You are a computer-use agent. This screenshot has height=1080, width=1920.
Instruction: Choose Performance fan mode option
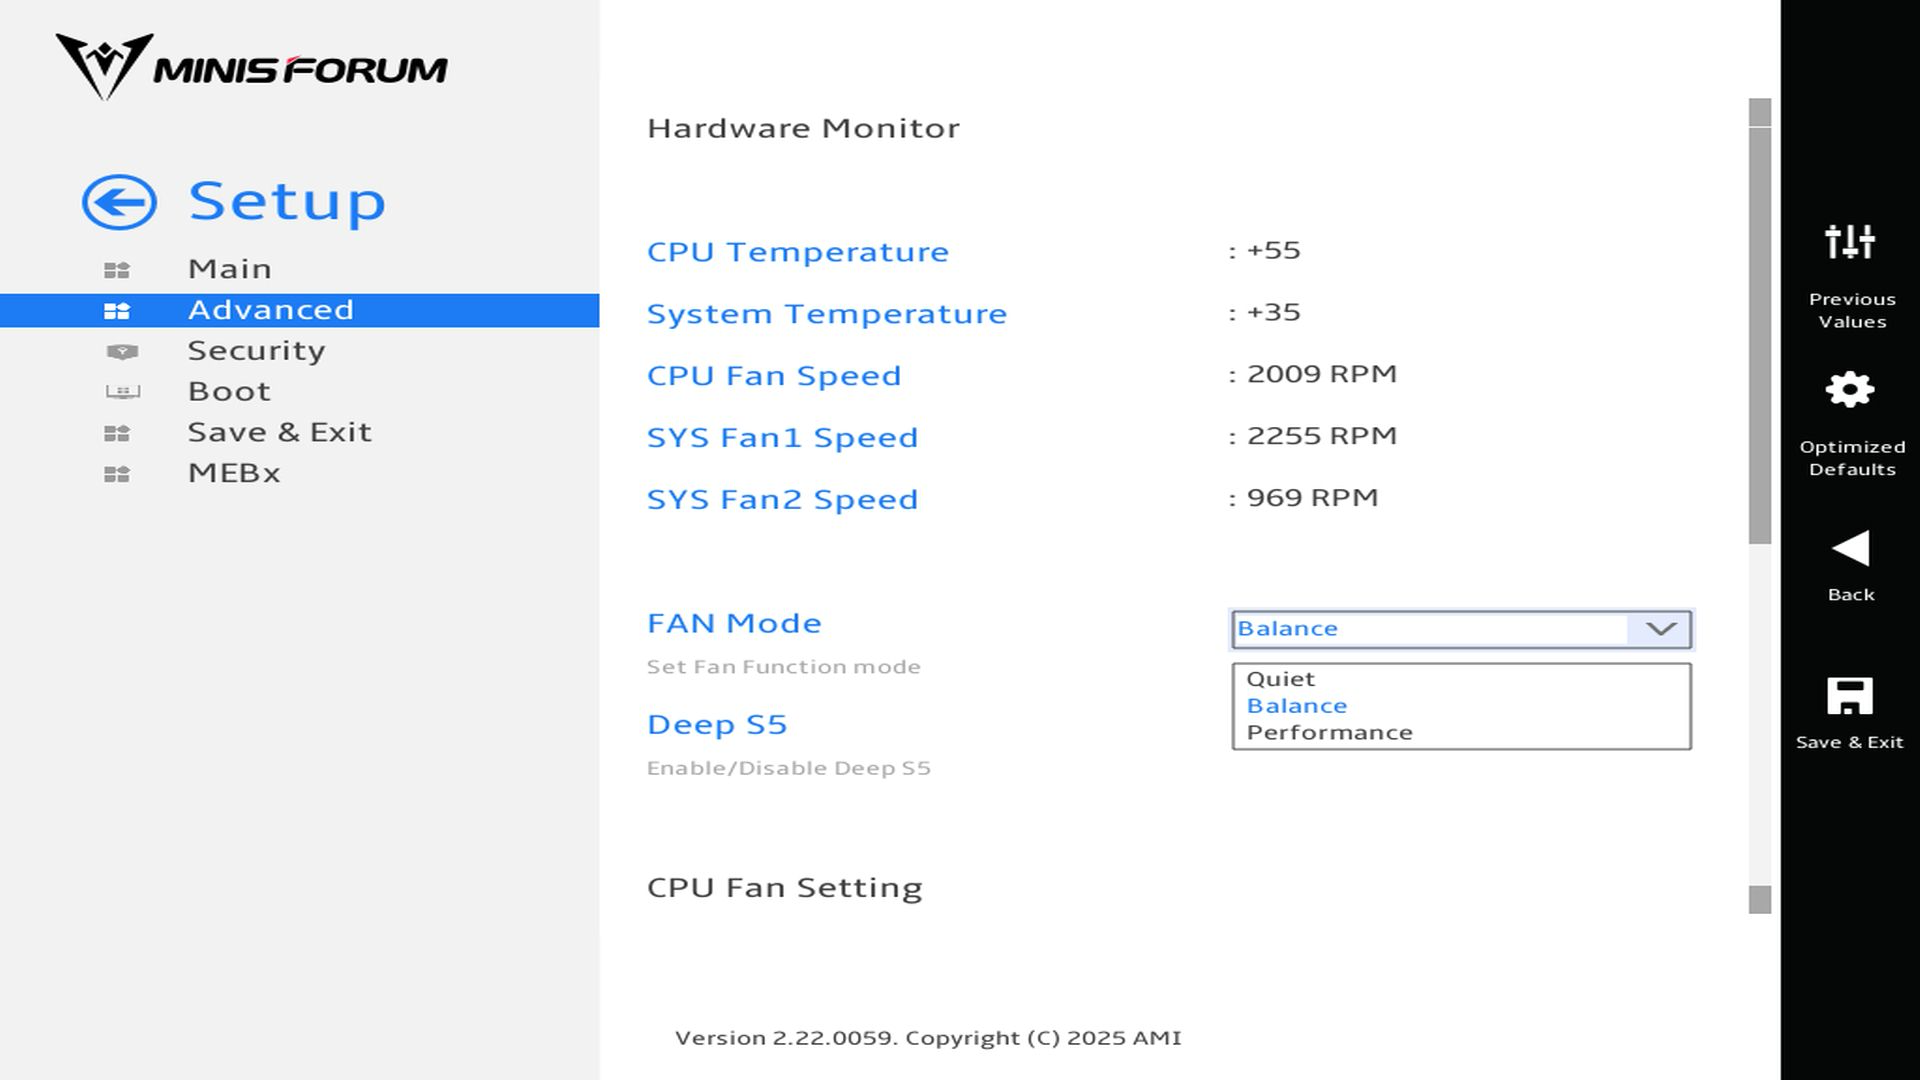tap(1329, 733)
